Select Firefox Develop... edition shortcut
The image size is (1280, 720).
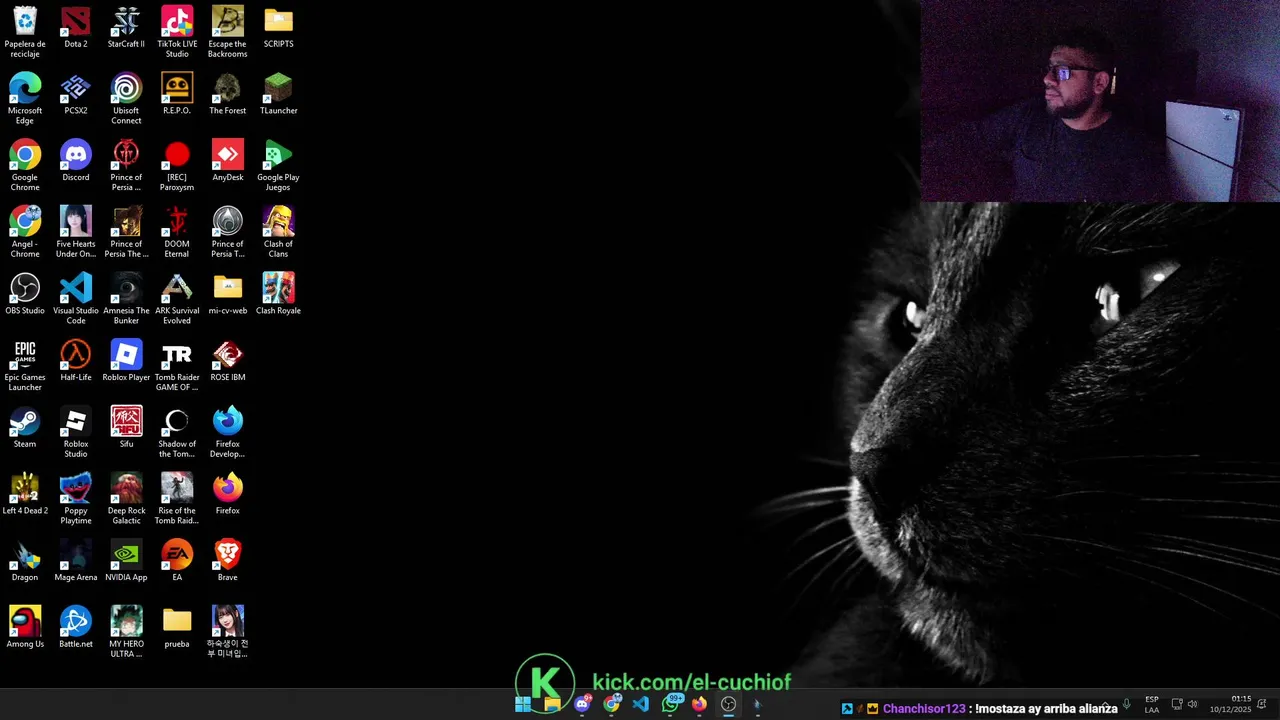point(227,432)
